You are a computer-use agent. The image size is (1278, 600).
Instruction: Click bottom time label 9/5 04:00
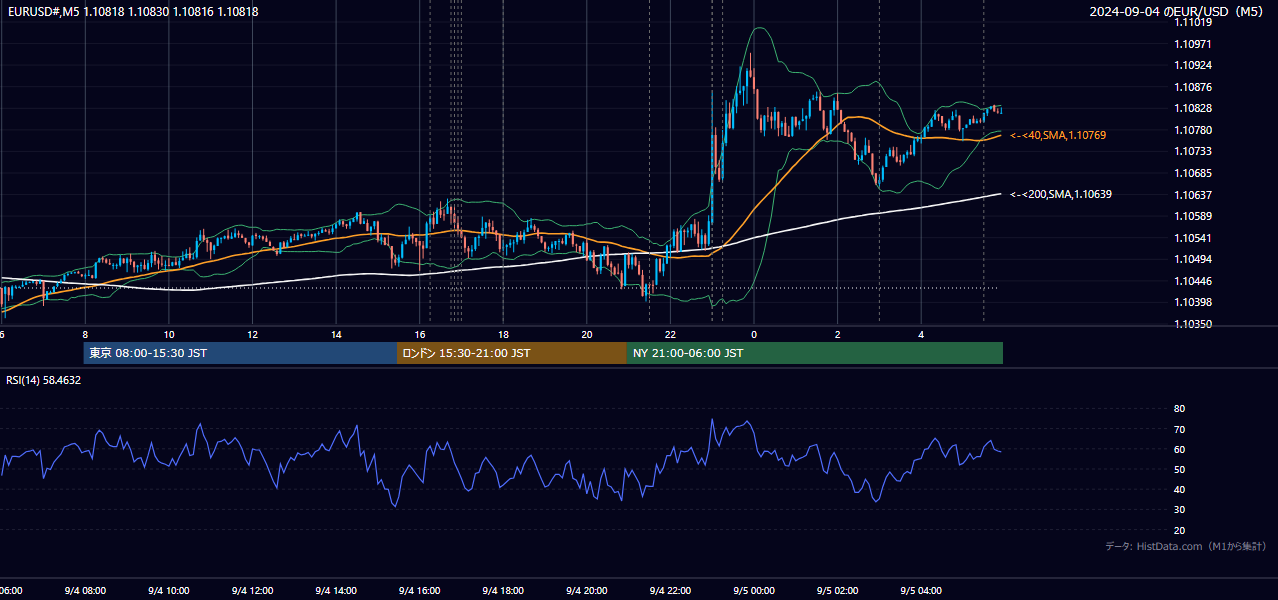click(921, 591)
